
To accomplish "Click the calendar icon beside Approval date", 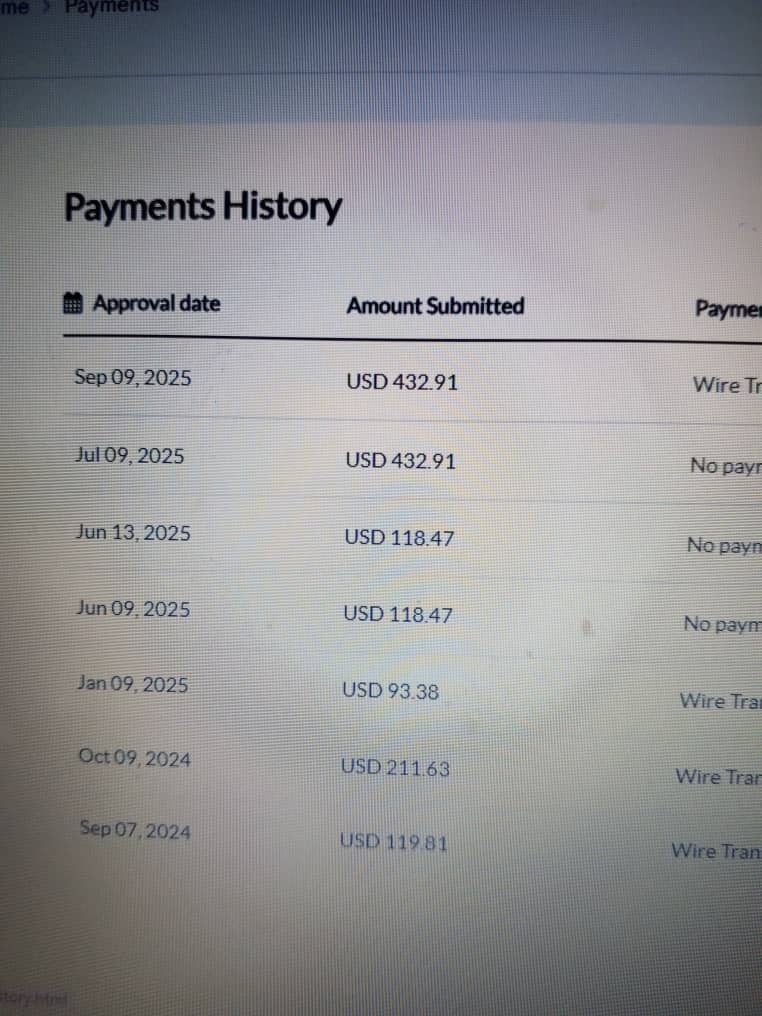I will coord(73,303).
